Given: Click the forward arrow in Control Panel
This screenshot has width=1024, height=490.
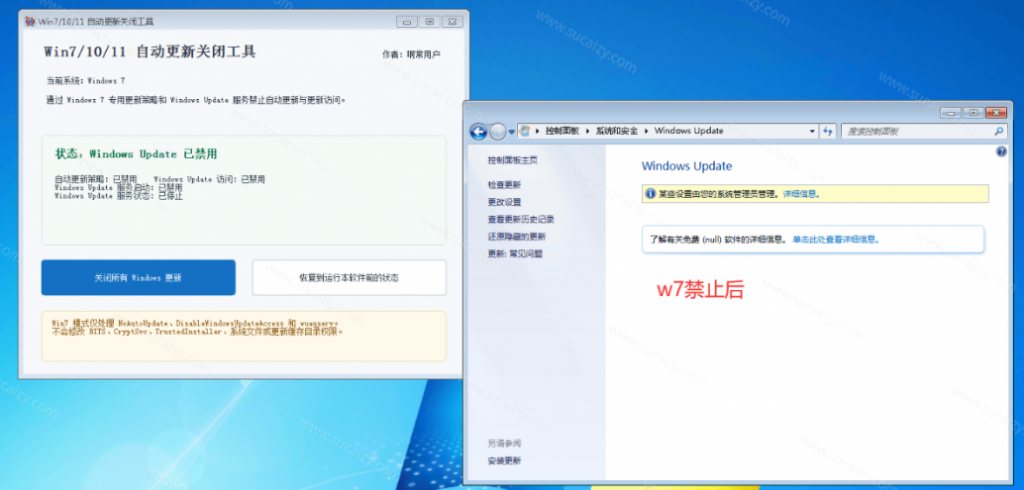Looking at the screenshot, I should coord(498,131).
